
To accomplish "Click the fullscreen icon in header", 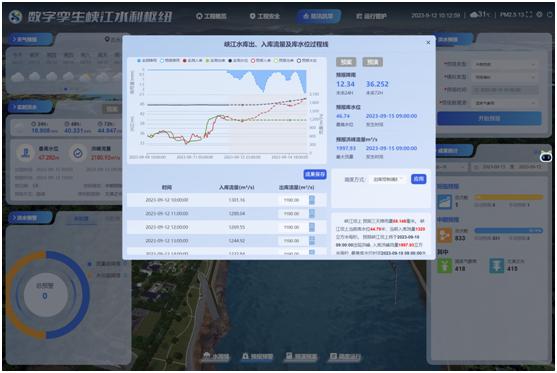I will pyautogui.click(x=529, y=15).
